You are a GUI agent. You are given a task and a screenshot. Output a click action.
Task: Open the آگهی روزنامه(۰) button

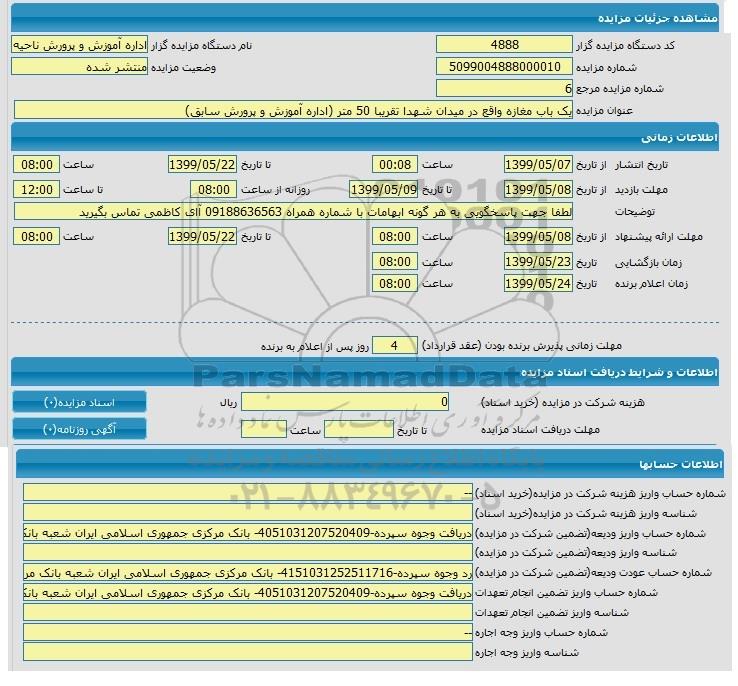click(x=79, y=429)
